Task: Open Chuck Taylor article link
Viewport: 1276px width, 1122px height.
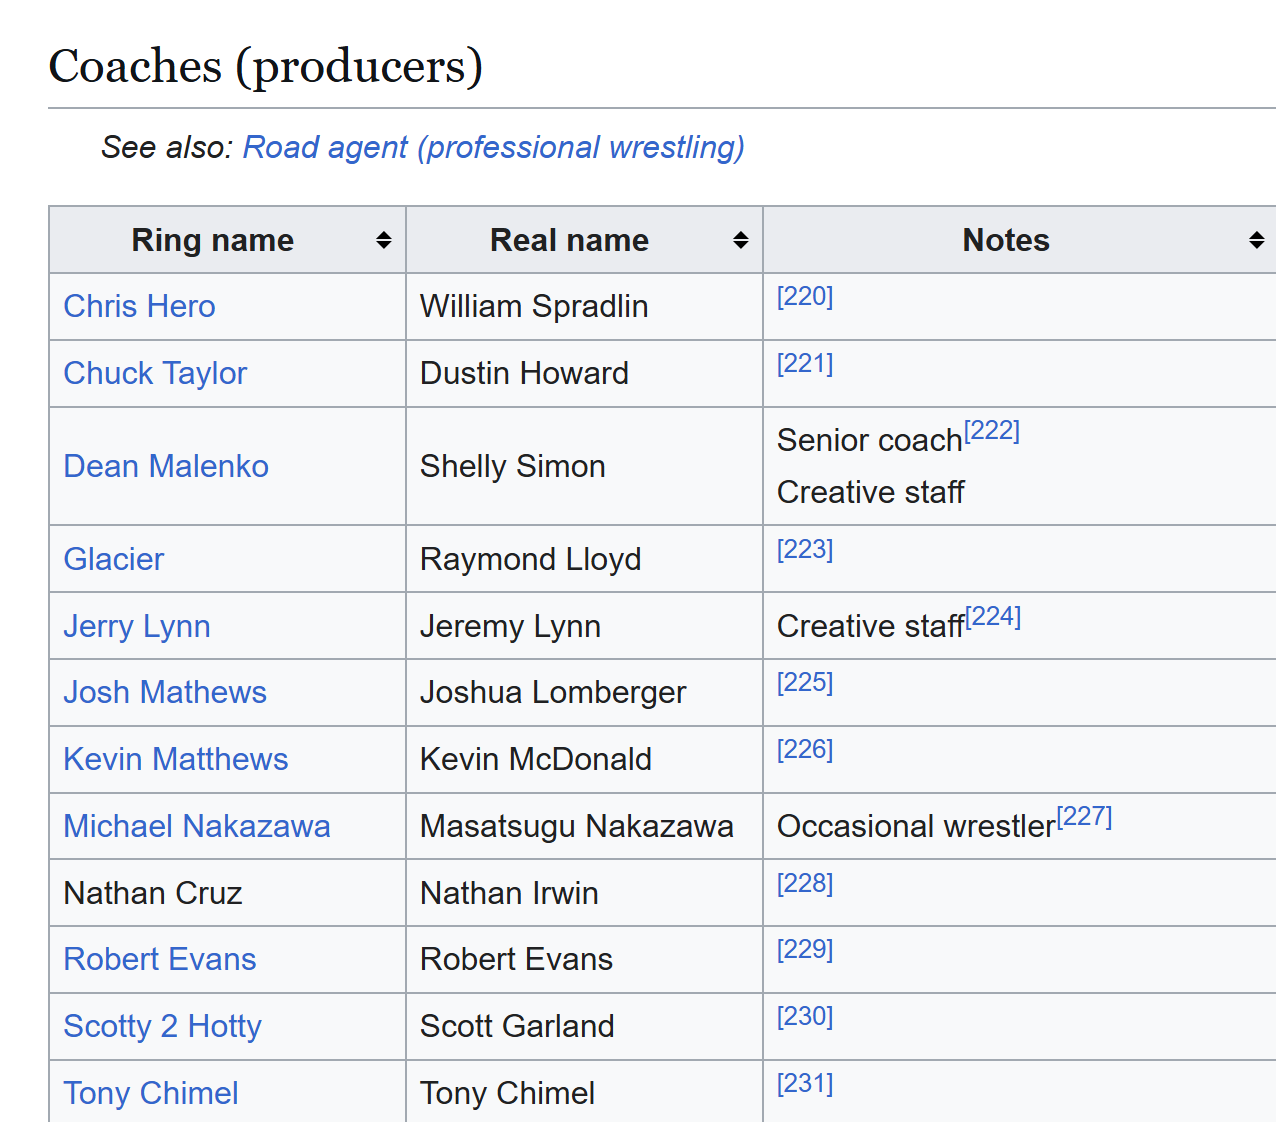Action: [x=155, y=373]
